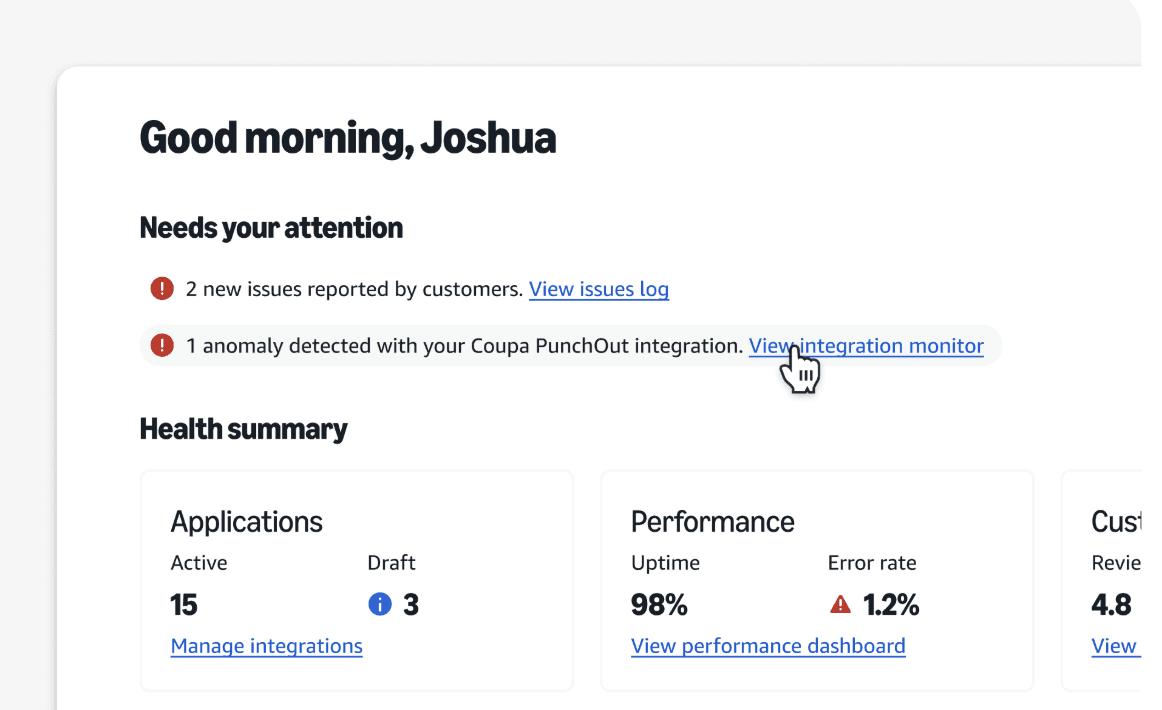Screen dimensions: 1162x710
Task: Click Manage integrations link
Action: [x=266, y=646]
